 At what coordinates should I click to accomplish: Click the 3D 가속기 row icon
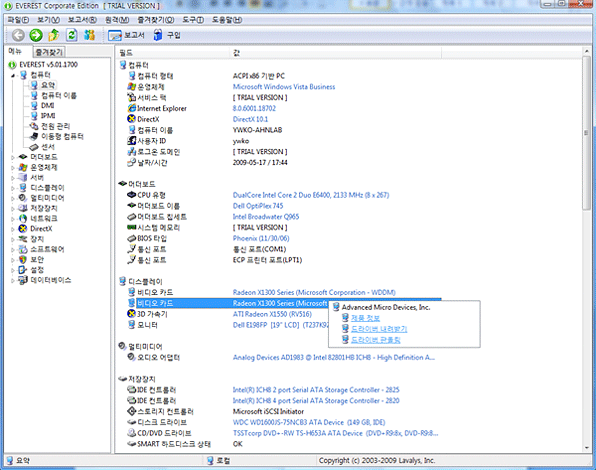tap(132, 314)
